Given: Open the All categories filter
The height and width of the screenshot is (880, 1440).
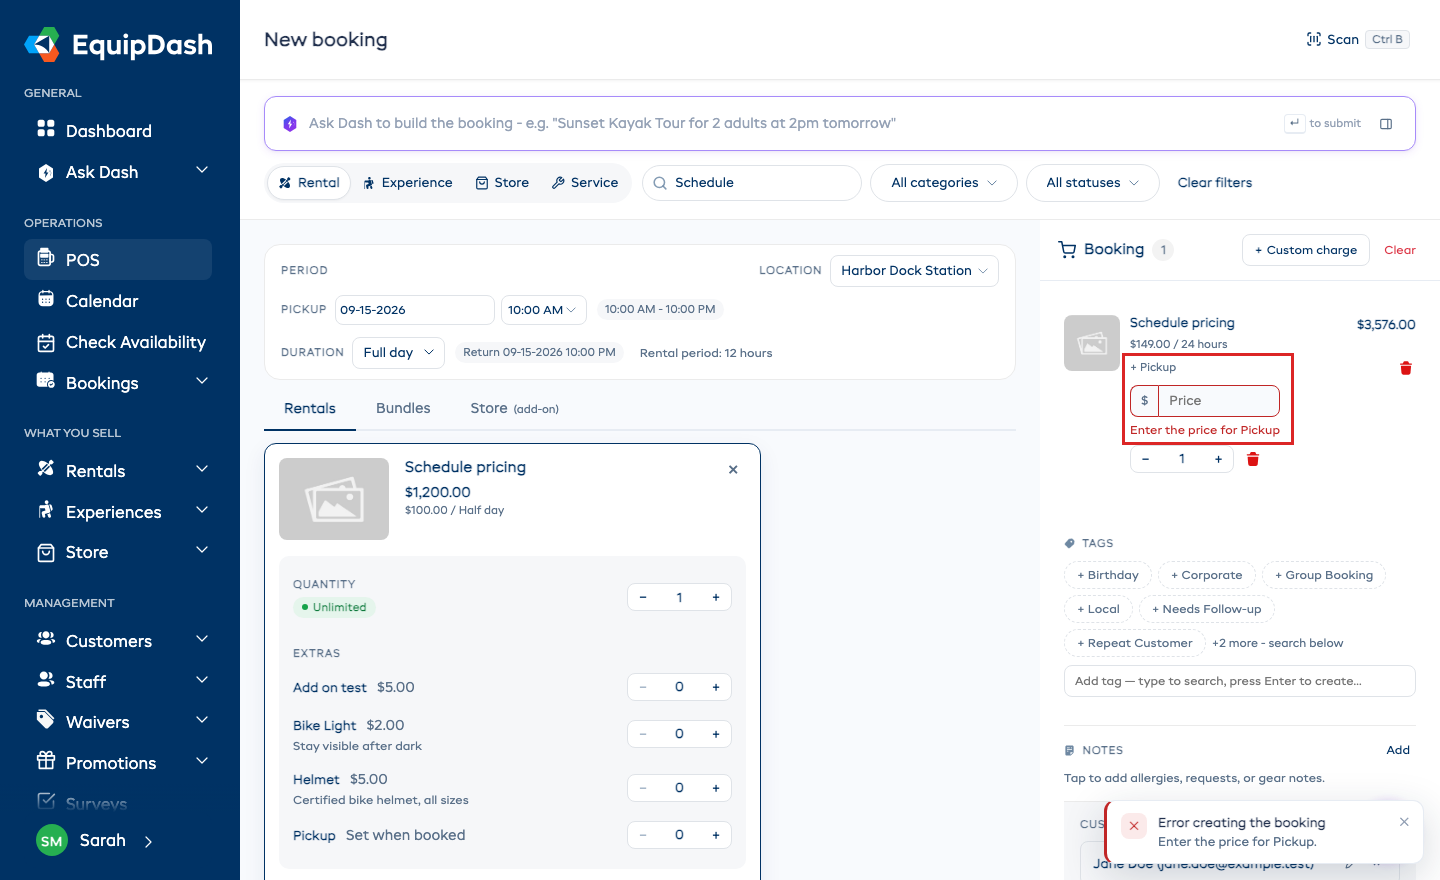Looking at the screenshot, I should click(x=944, y=183).
